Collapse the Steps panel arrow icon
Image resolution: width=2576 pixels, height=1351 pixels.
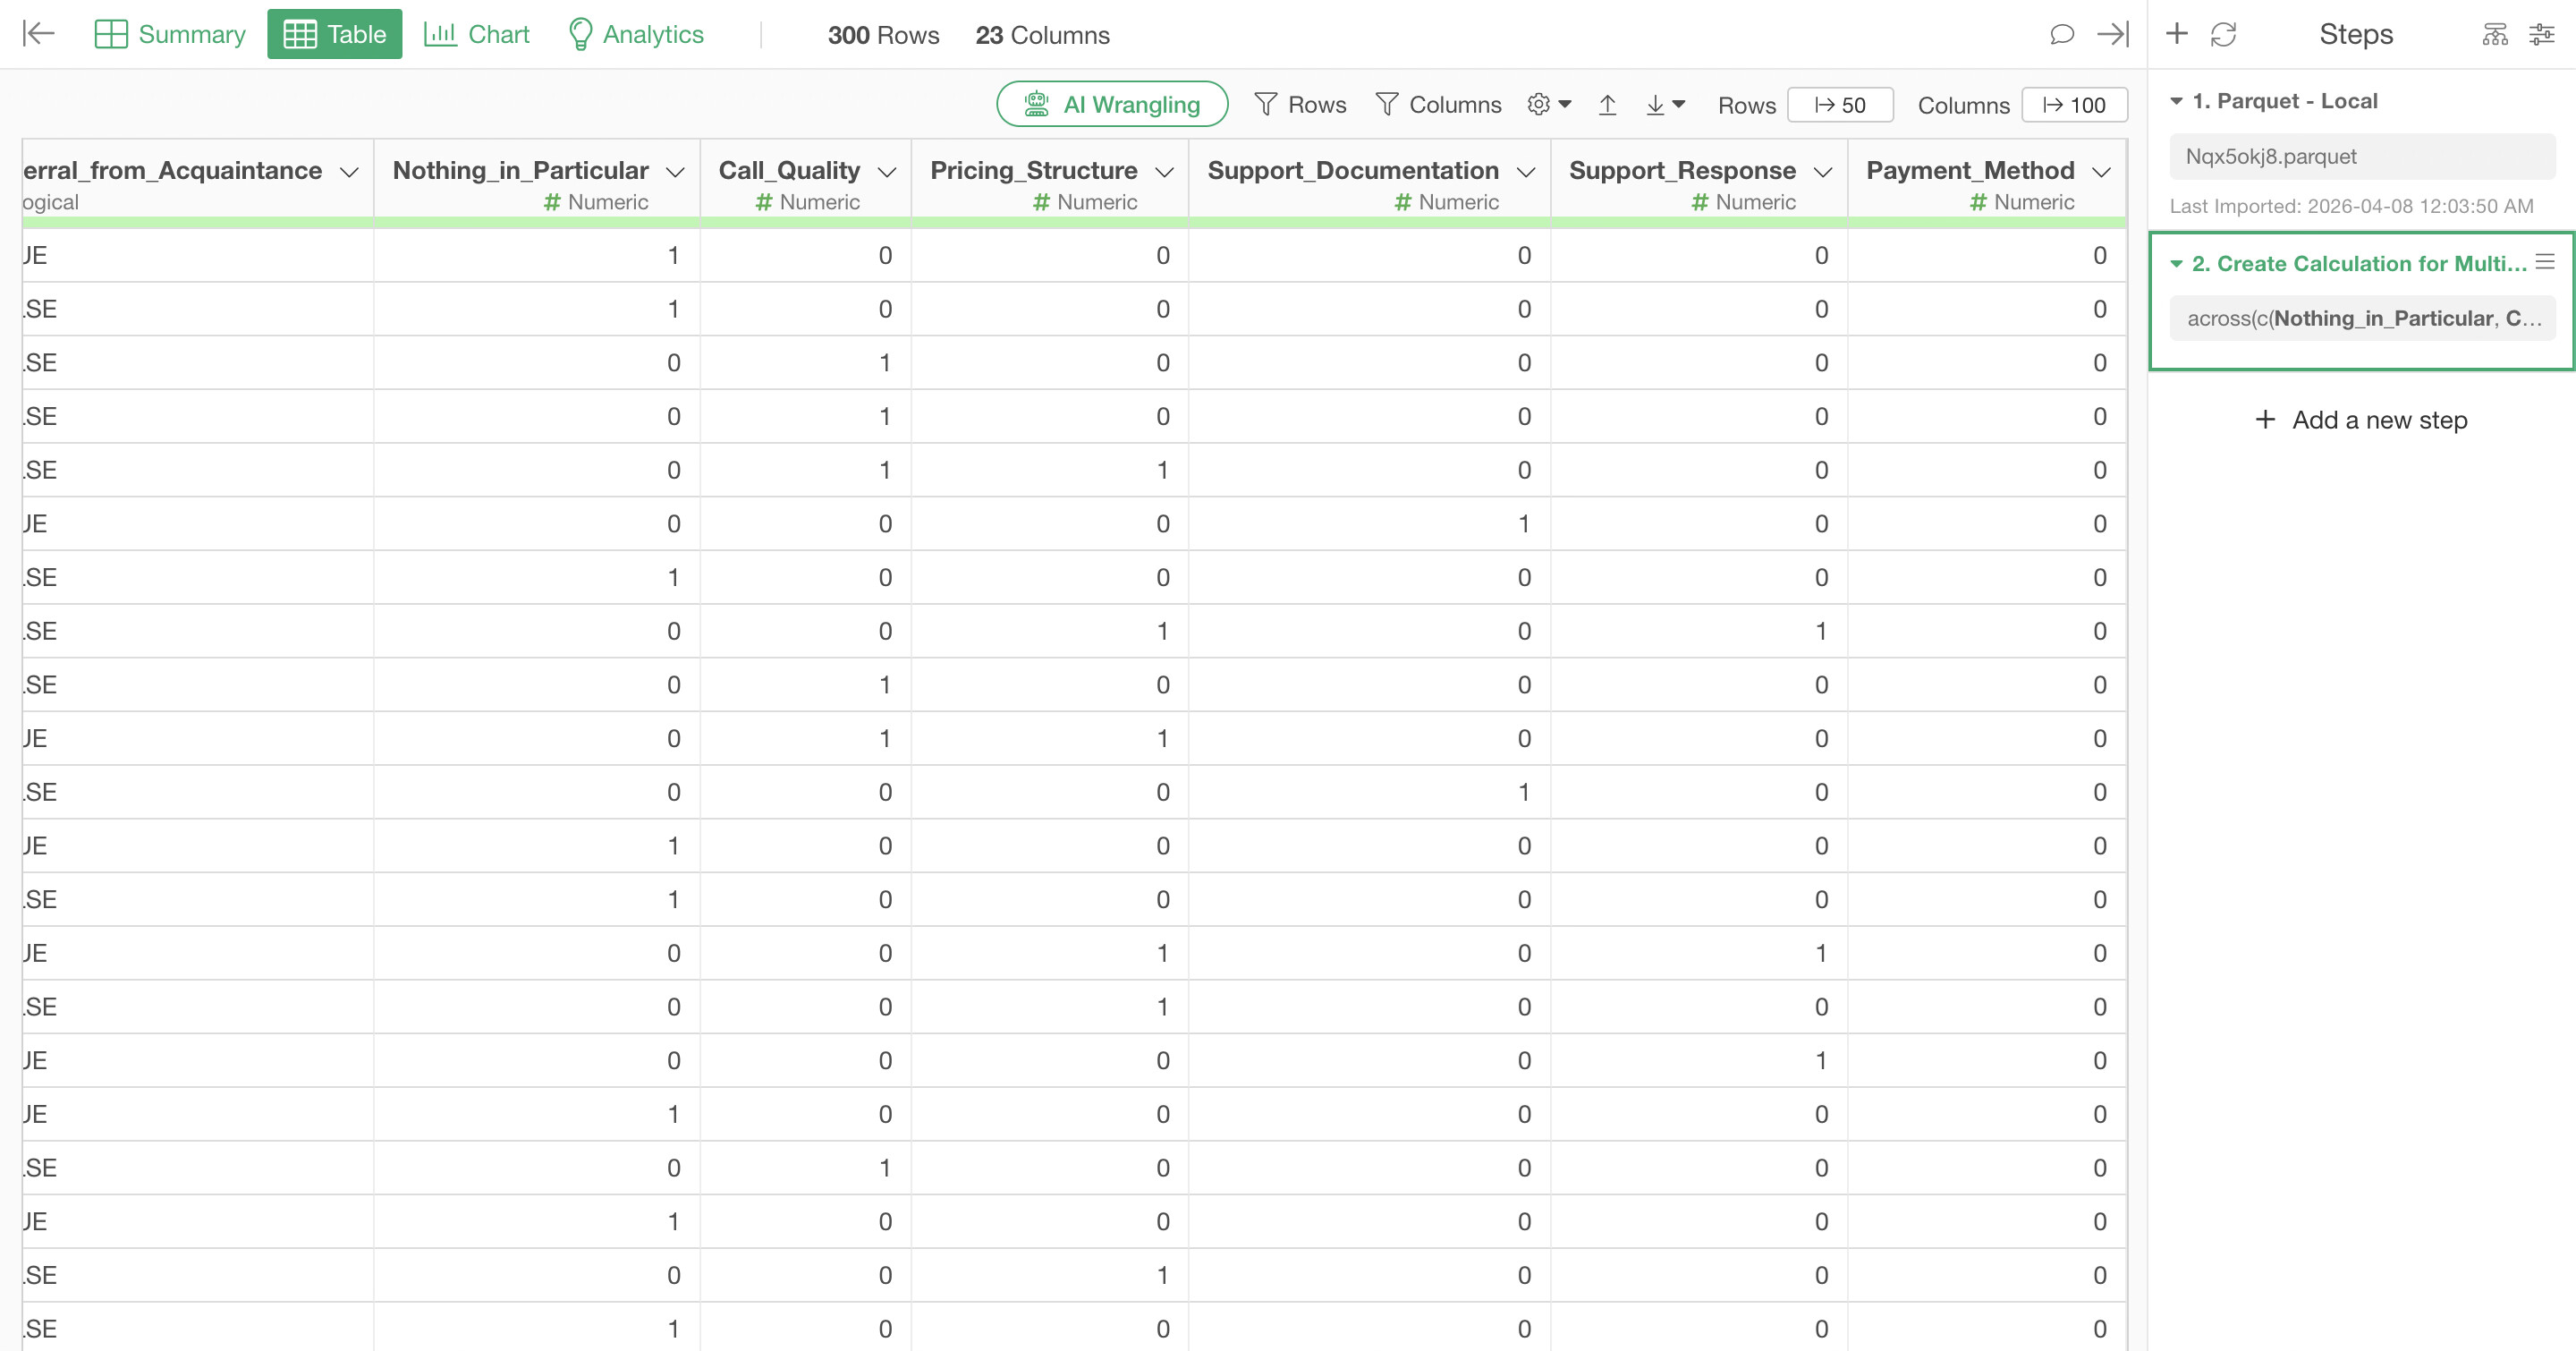pos(2113,34)
